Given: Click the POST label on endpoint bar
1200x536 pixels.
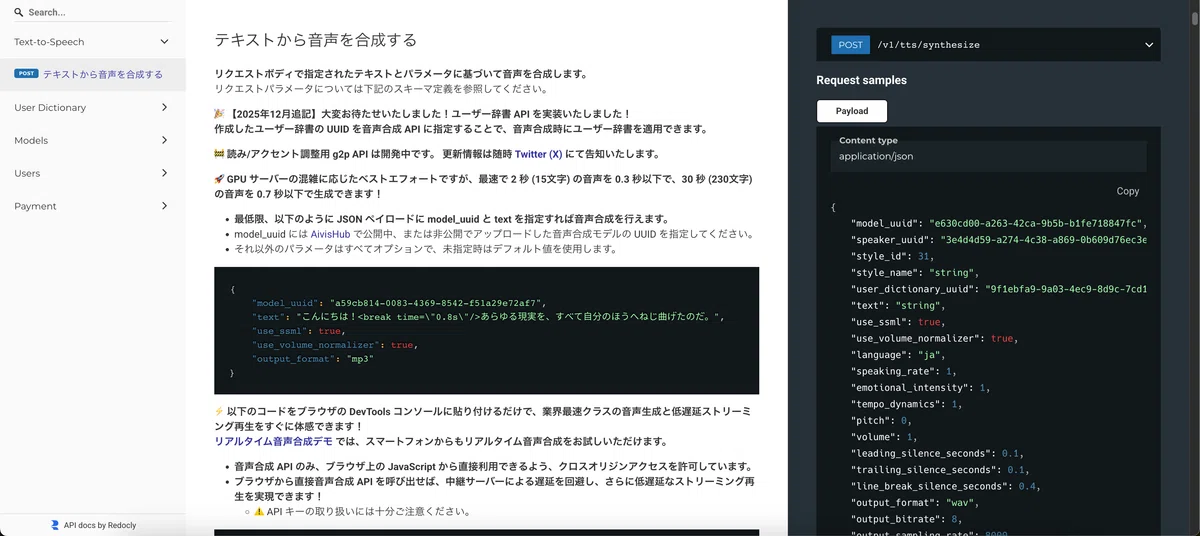Looking at the screenshot, I should 851,45.
